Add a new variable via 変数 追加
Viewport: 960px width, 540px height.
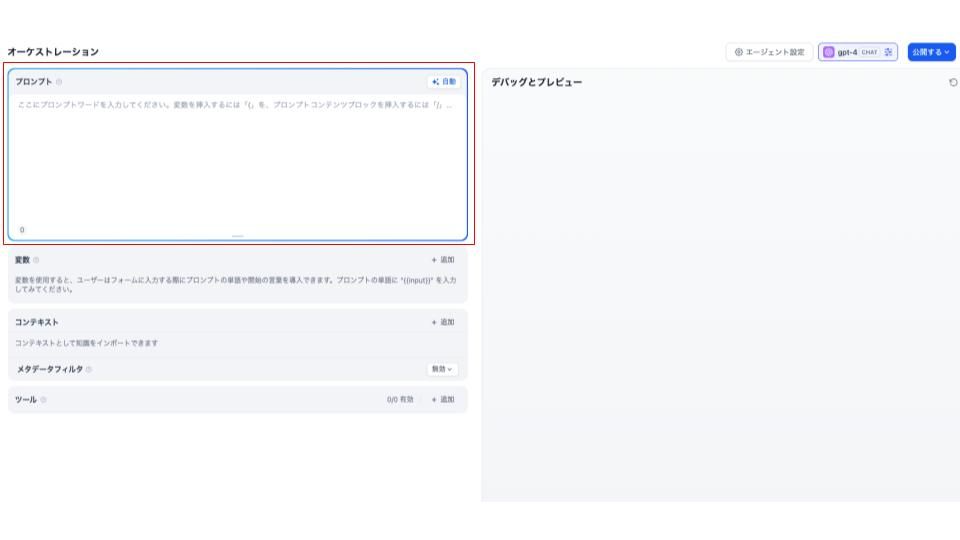[x=442, y=259]
